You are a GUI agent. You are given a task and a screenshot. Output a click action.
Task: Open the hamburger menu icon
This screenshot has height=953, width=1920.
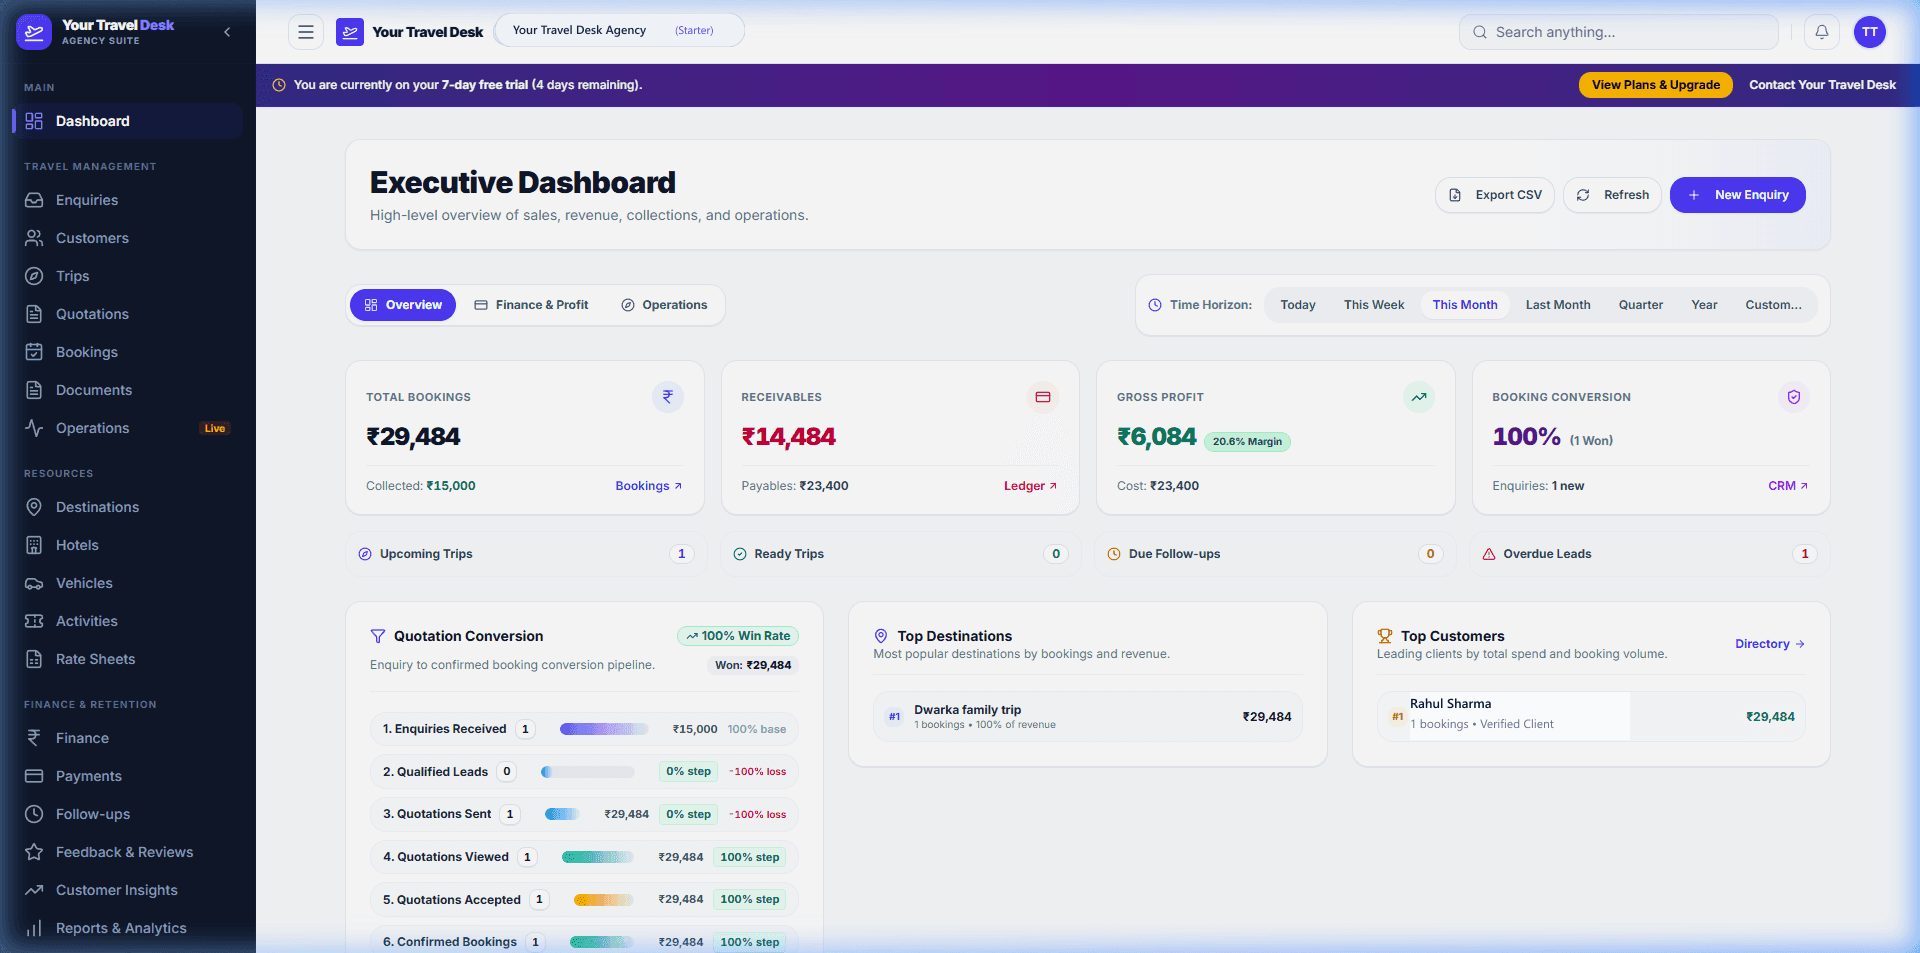(306, 32)
